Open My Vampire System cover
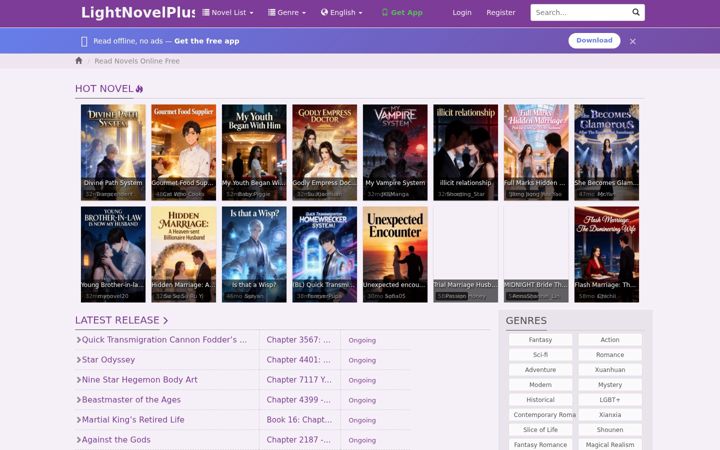720x450 pixels. pos(395,152)
